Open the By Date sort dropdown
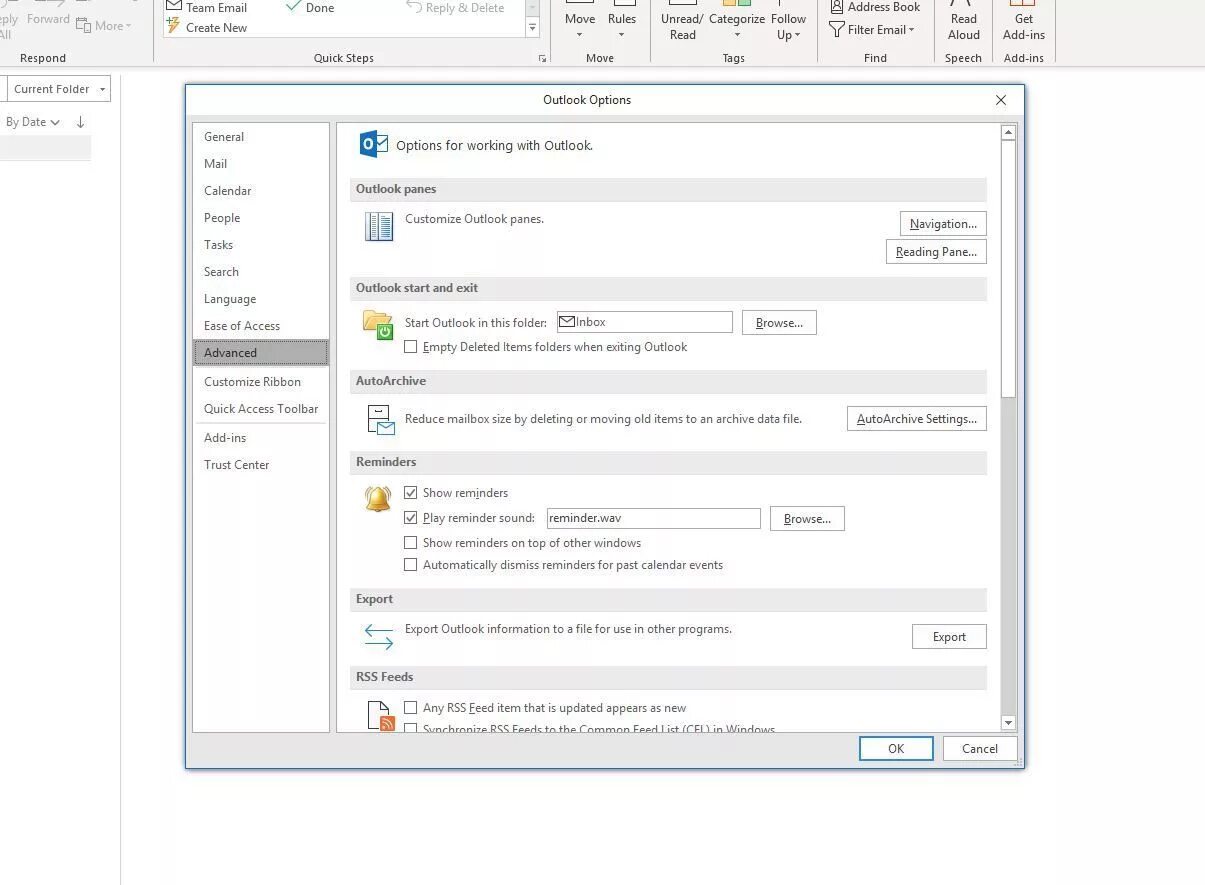This screenshot has width=1205, height=885. 33,122
